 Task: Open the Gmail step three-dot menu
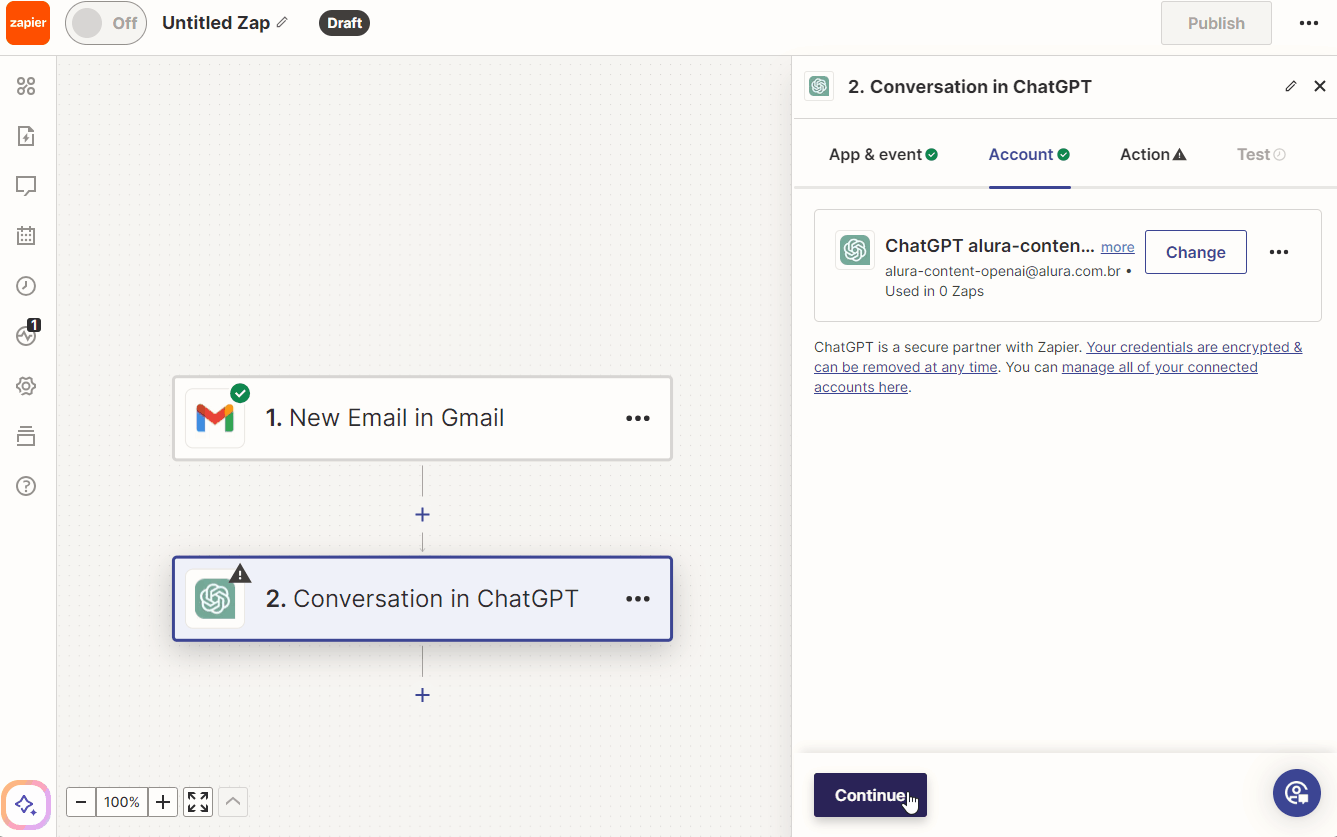638,418
